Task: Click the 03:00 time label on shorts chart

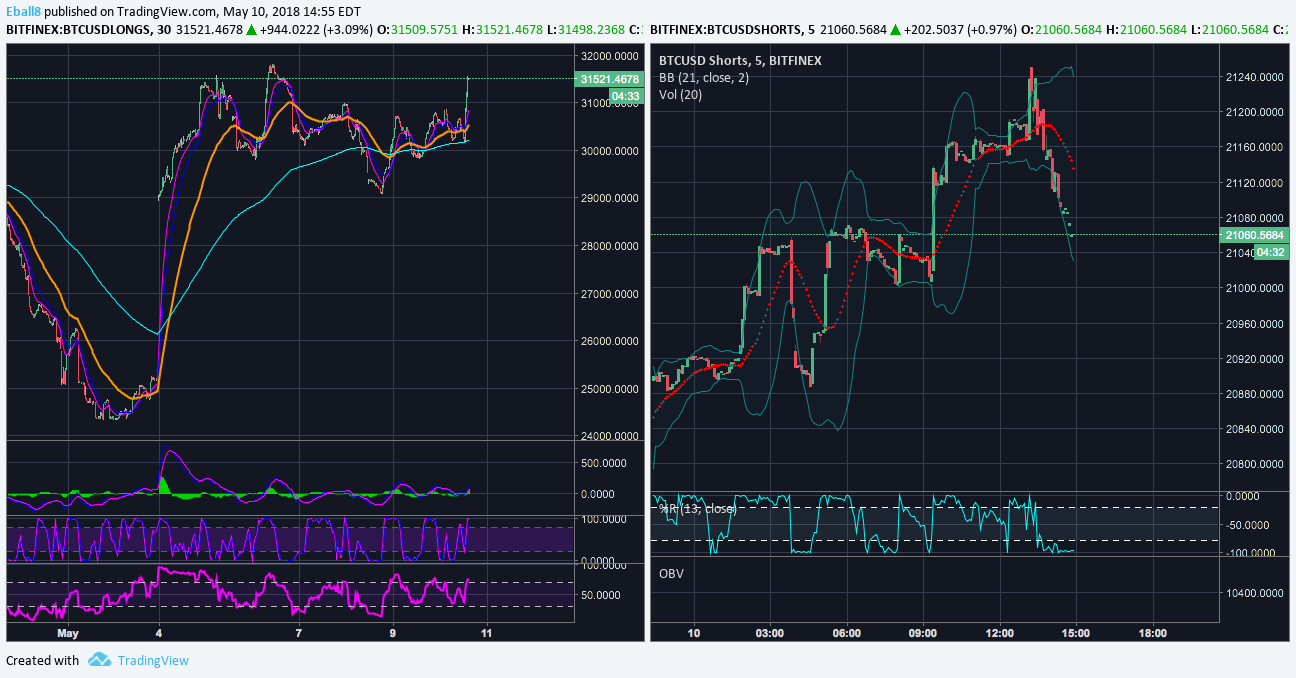Action: click(769, 633)
